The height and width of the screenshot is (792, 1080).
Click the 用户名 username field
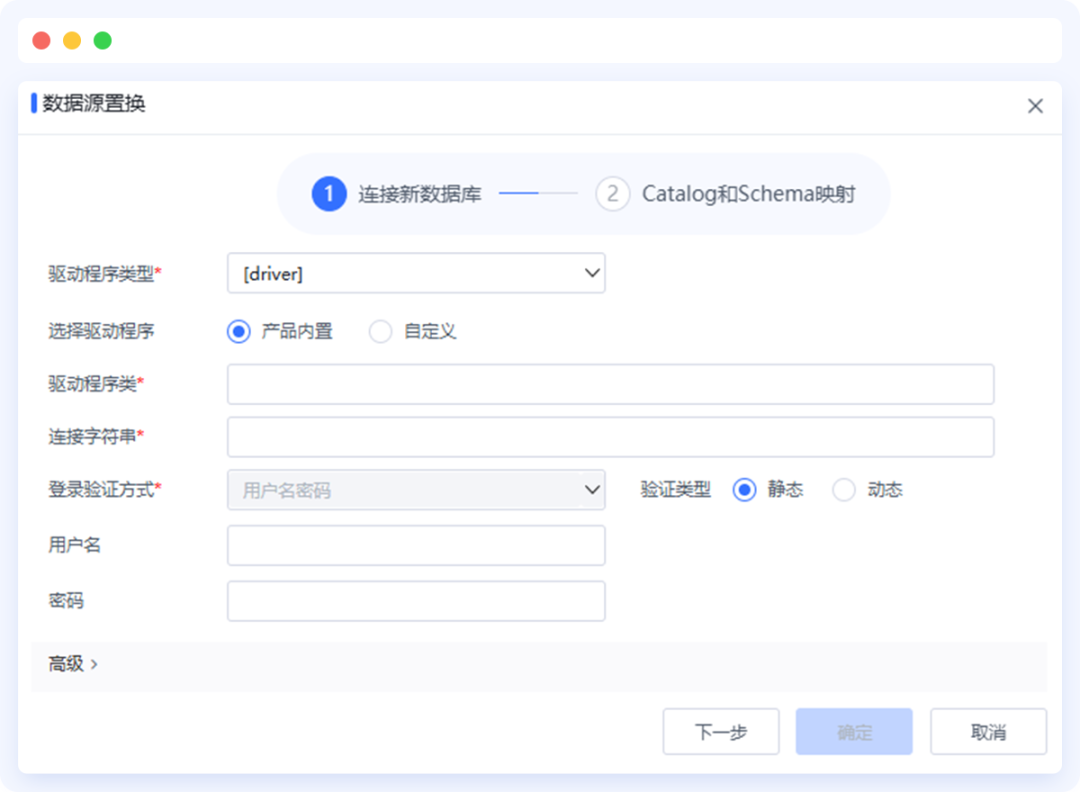tap(416, 545)
